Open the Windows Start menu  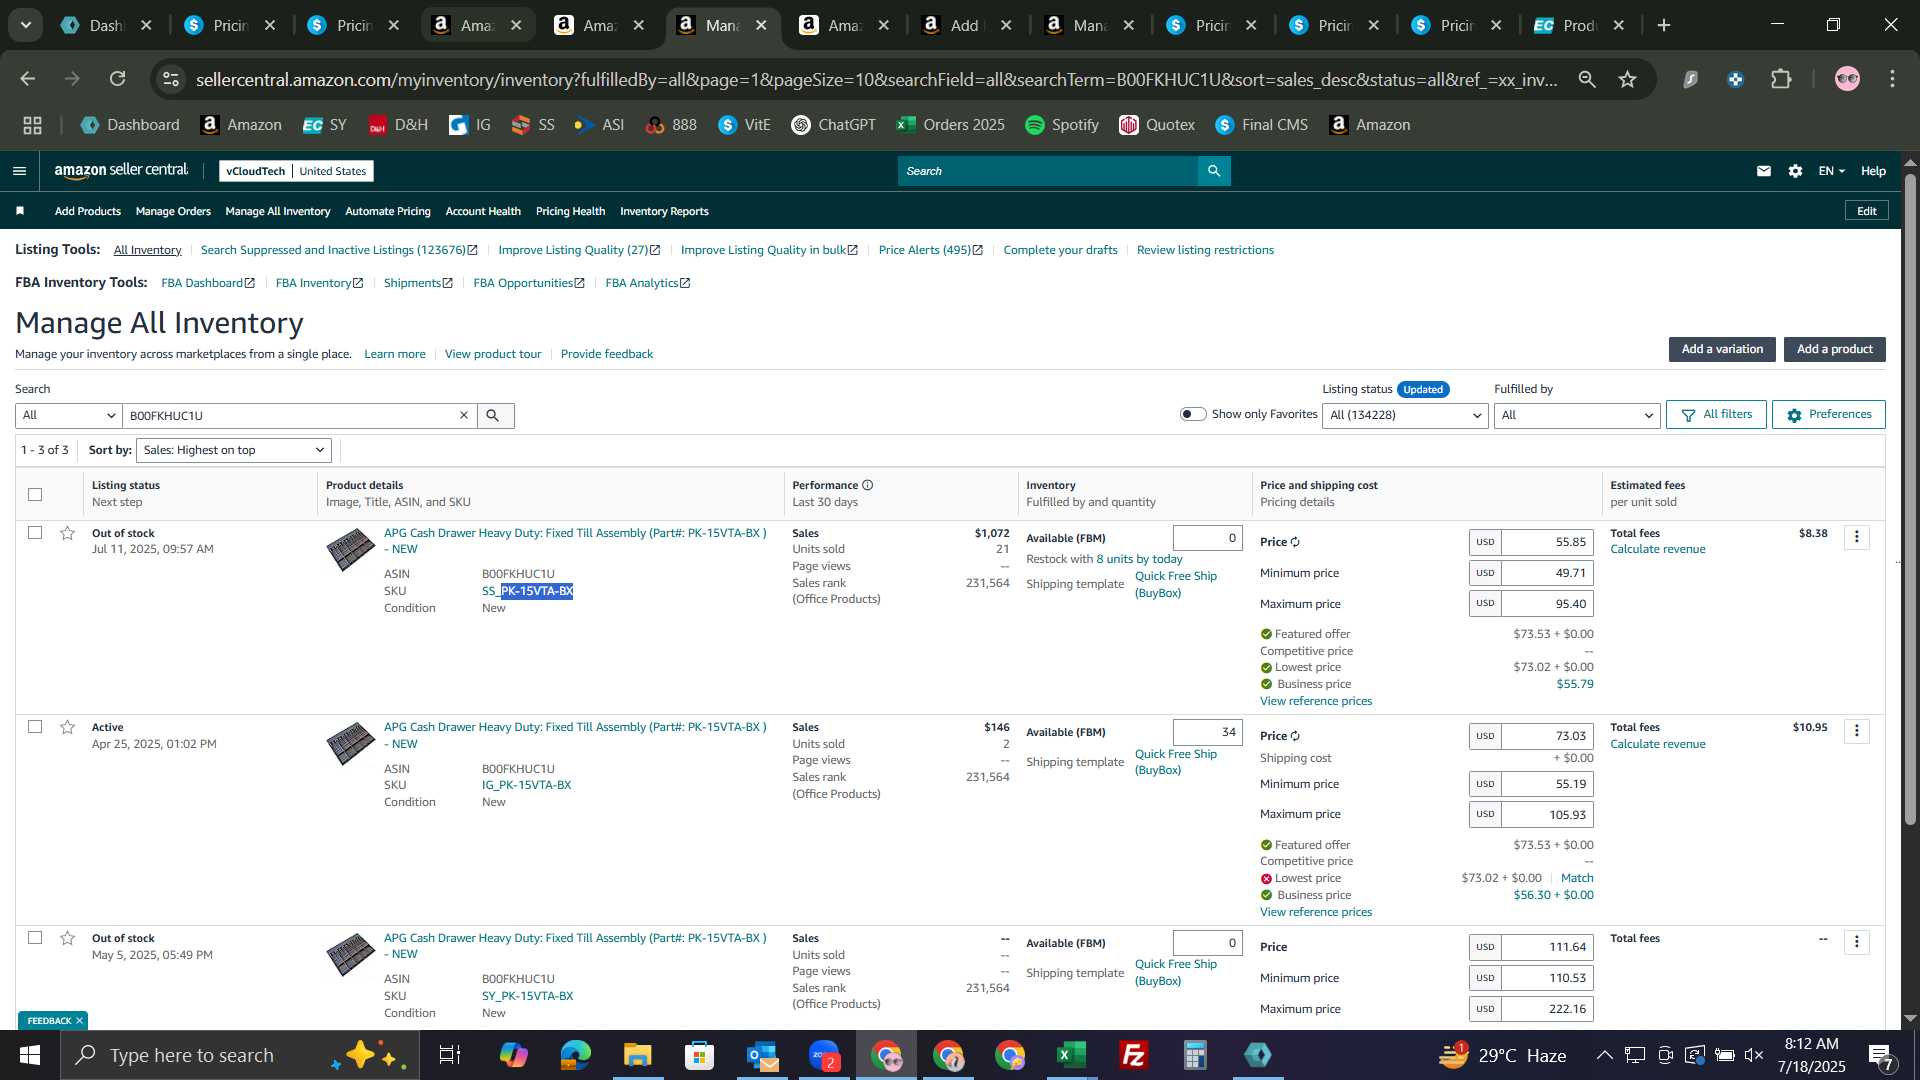point(29,1055)
